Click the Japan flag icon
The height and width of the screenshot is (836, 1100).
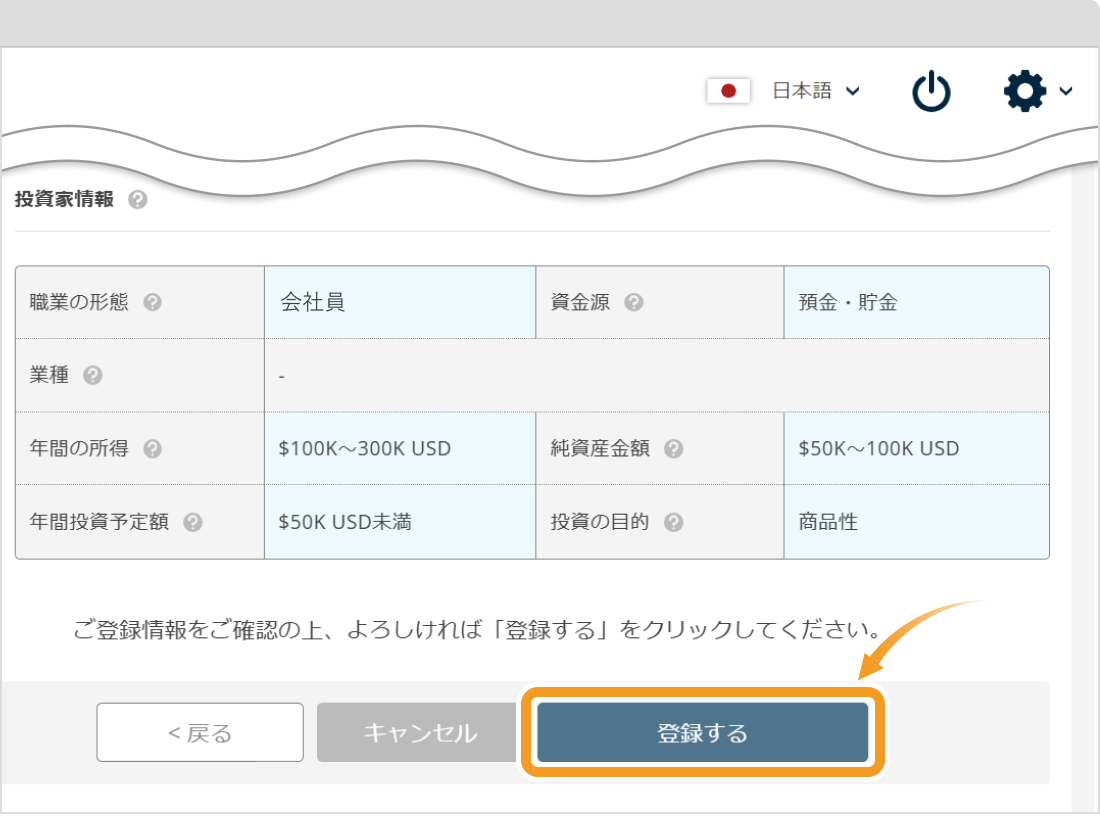click(x=728, y=90)
